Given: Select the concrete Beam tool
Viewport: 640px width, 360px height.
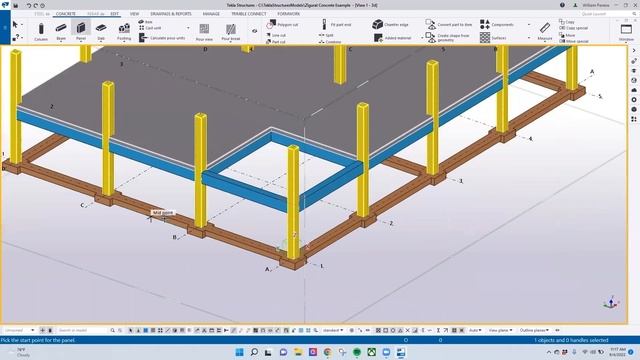Looking at the screenshot, I should 61,31.
